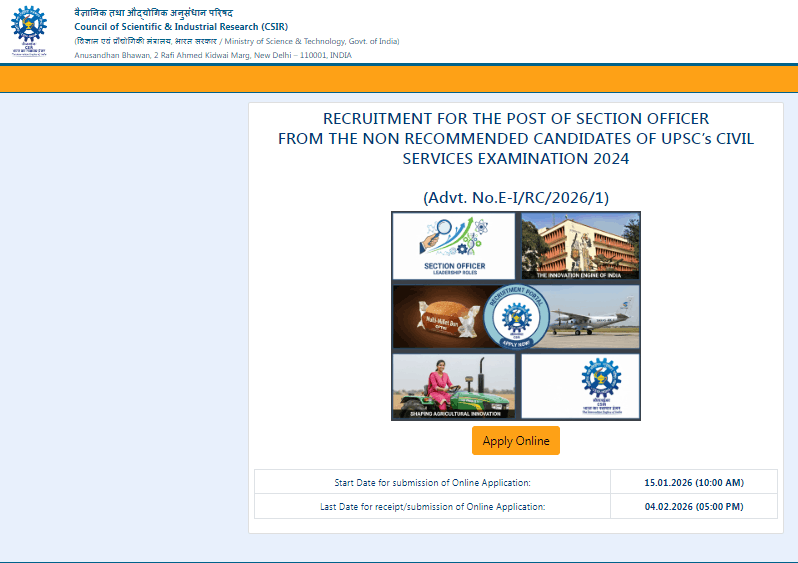Click the Recruitment for Section Officer heading

(x=516, y=138)
